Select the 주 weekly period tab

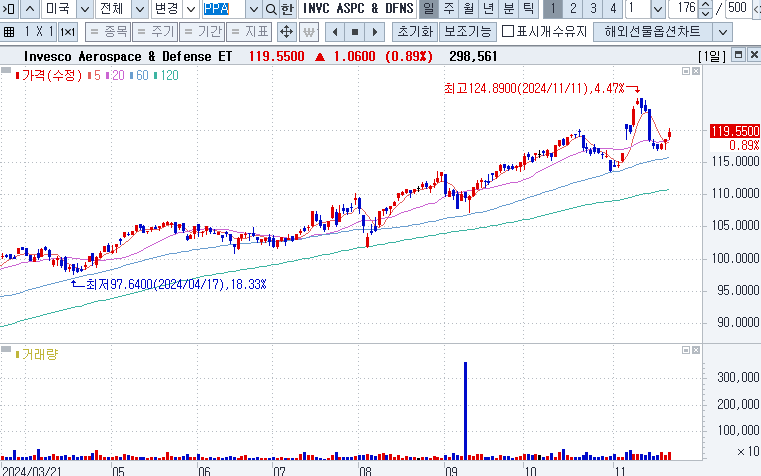coord(449,9)
